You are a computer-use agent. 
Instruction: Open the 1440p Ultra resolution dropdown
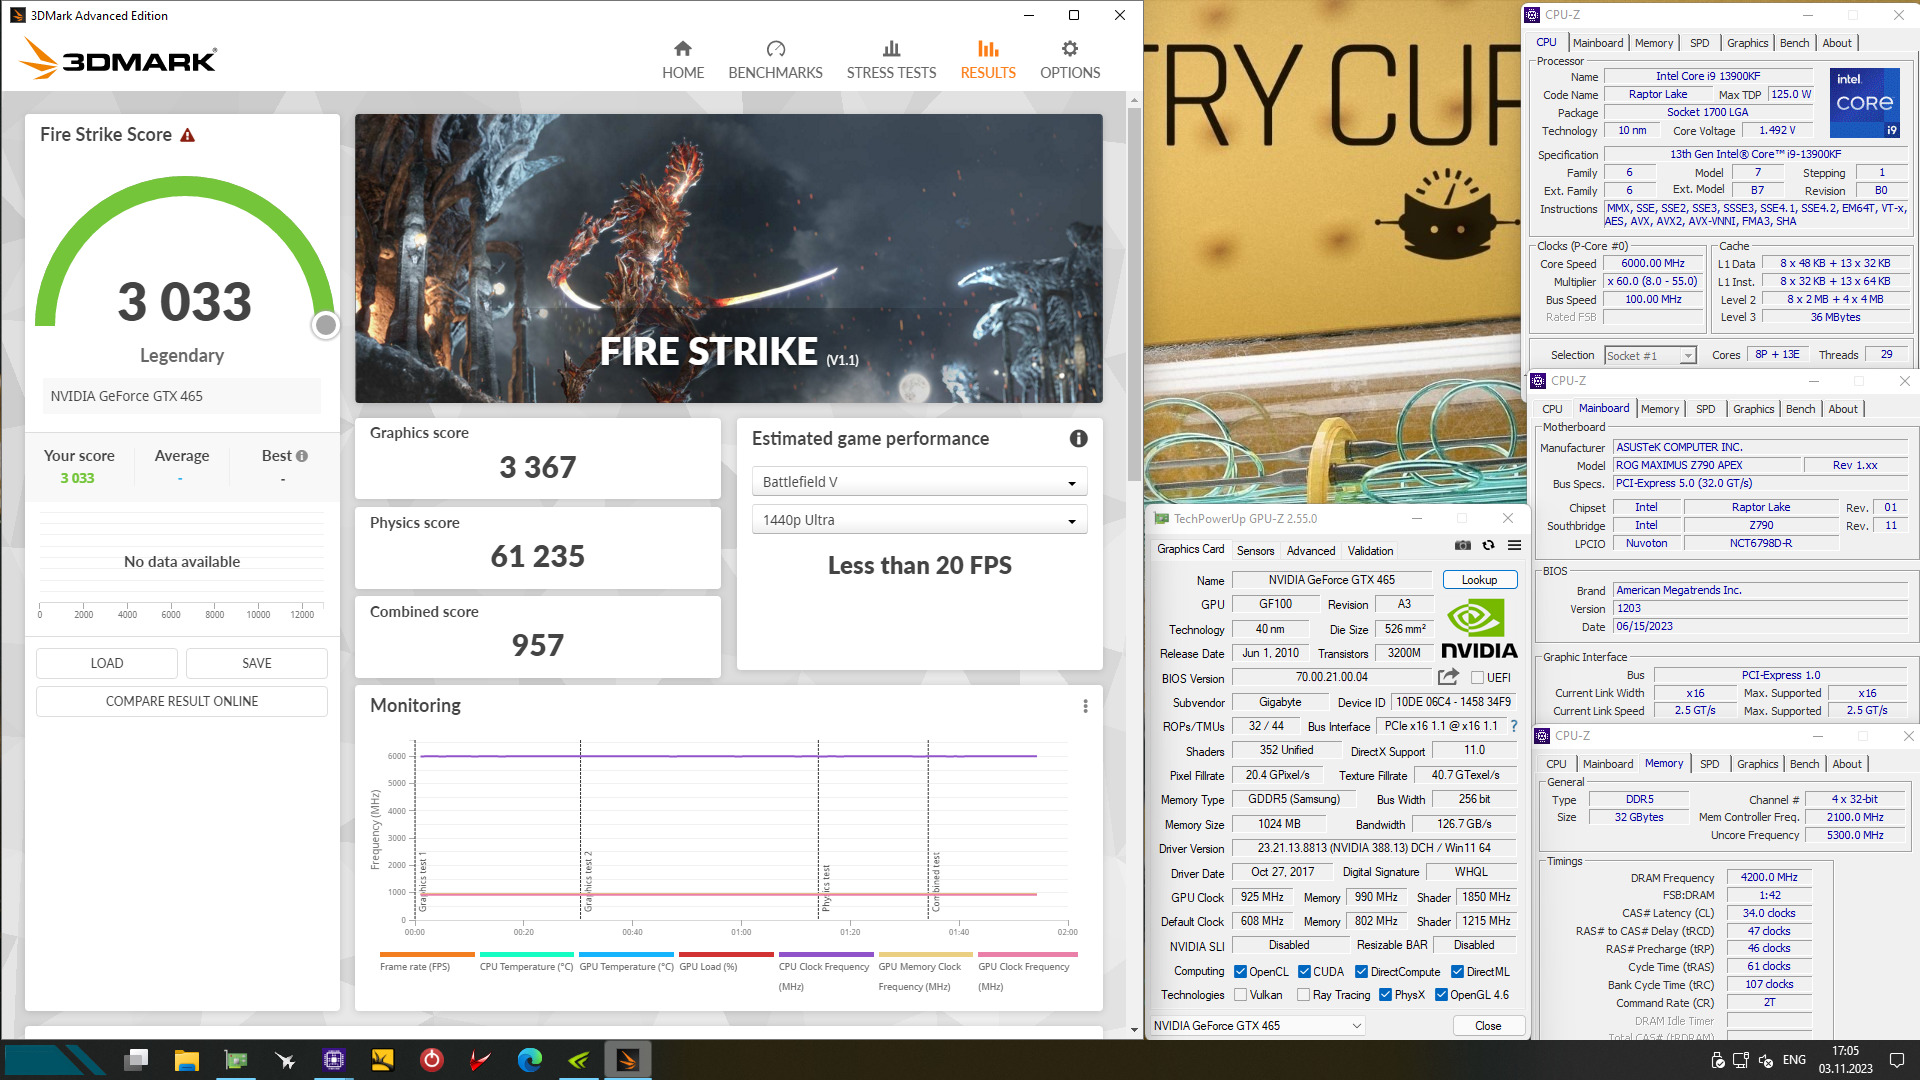(919, 520)
